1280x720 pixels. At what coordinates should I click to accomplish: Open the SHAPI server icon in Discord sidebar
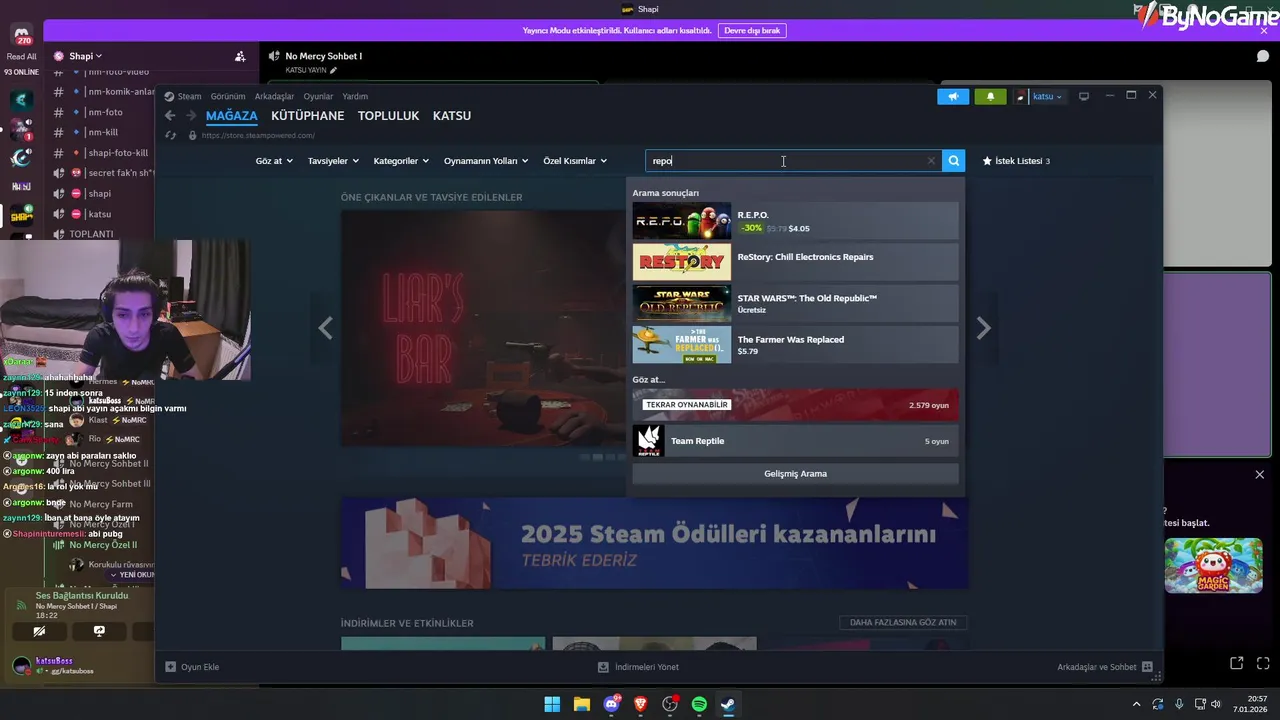[x=21, y=215]
